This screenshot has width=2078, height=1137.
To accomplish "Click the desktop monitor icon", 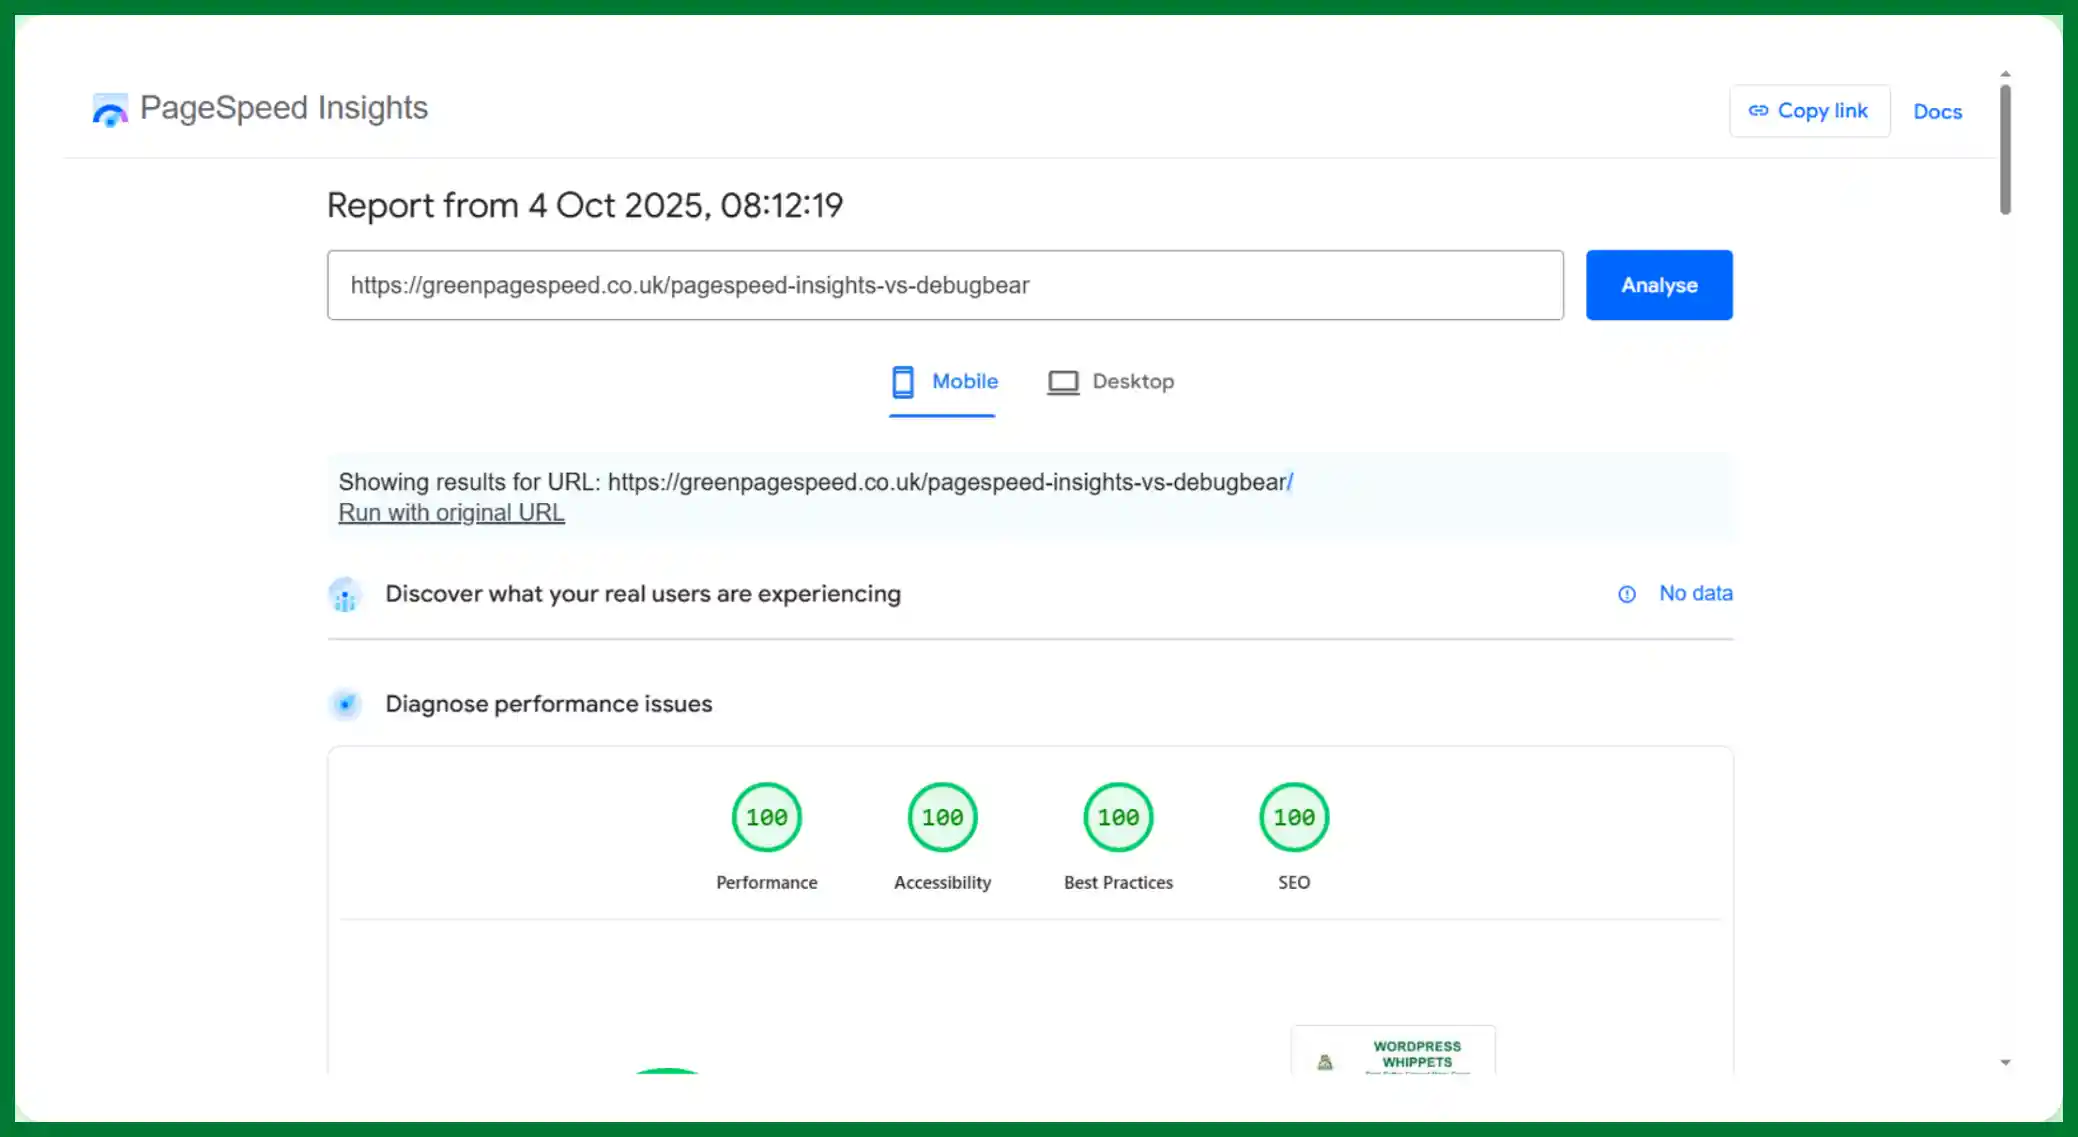I will 1062,382.
